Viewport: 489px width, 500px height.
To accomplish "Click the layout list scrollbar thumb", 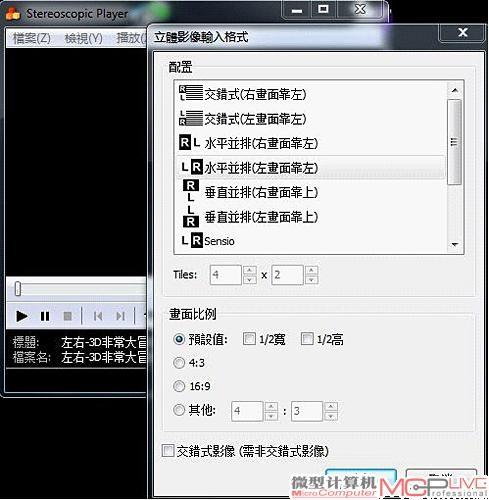I will [x=454, y=142].
